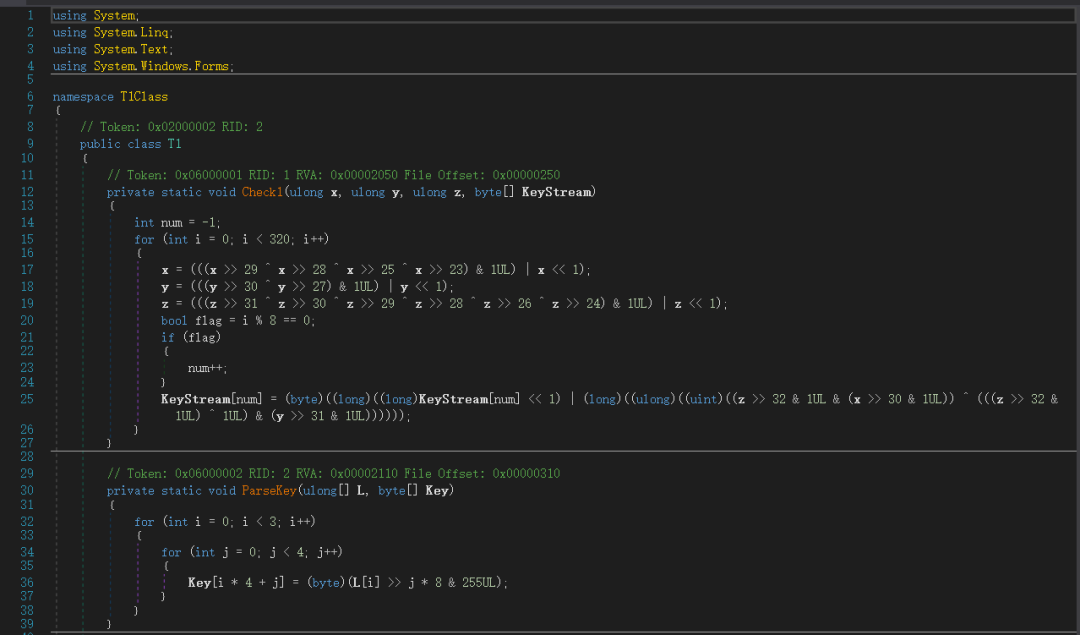Click the 255UL constant
Image resolution: width=1080 pixels, height=635 pixels.
tap(479, 583)
